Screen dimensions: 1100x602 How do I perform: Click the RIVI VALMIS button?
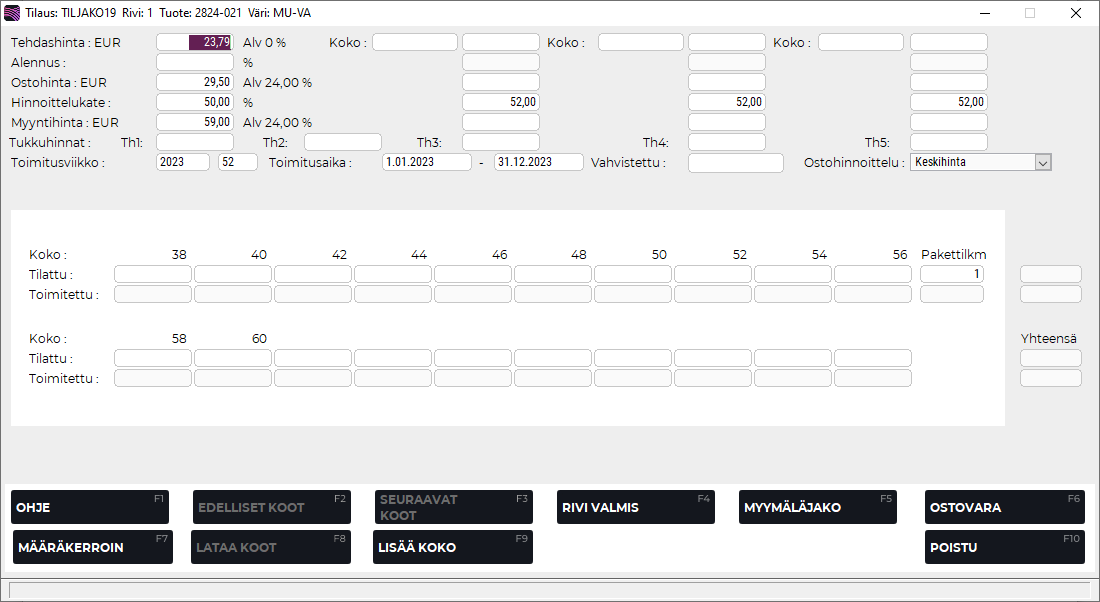[633, 507]
